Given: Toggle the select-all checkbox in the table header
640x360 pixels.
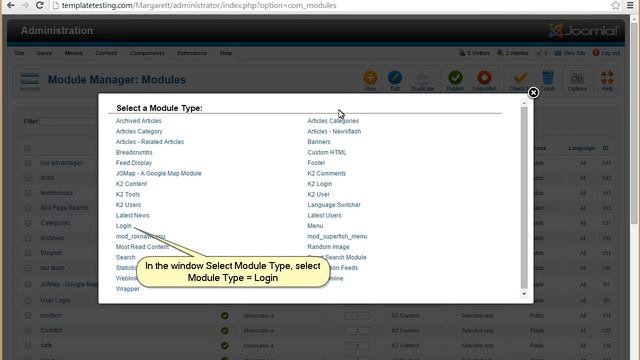Looking at the screenshot, I should click(27, 148).
